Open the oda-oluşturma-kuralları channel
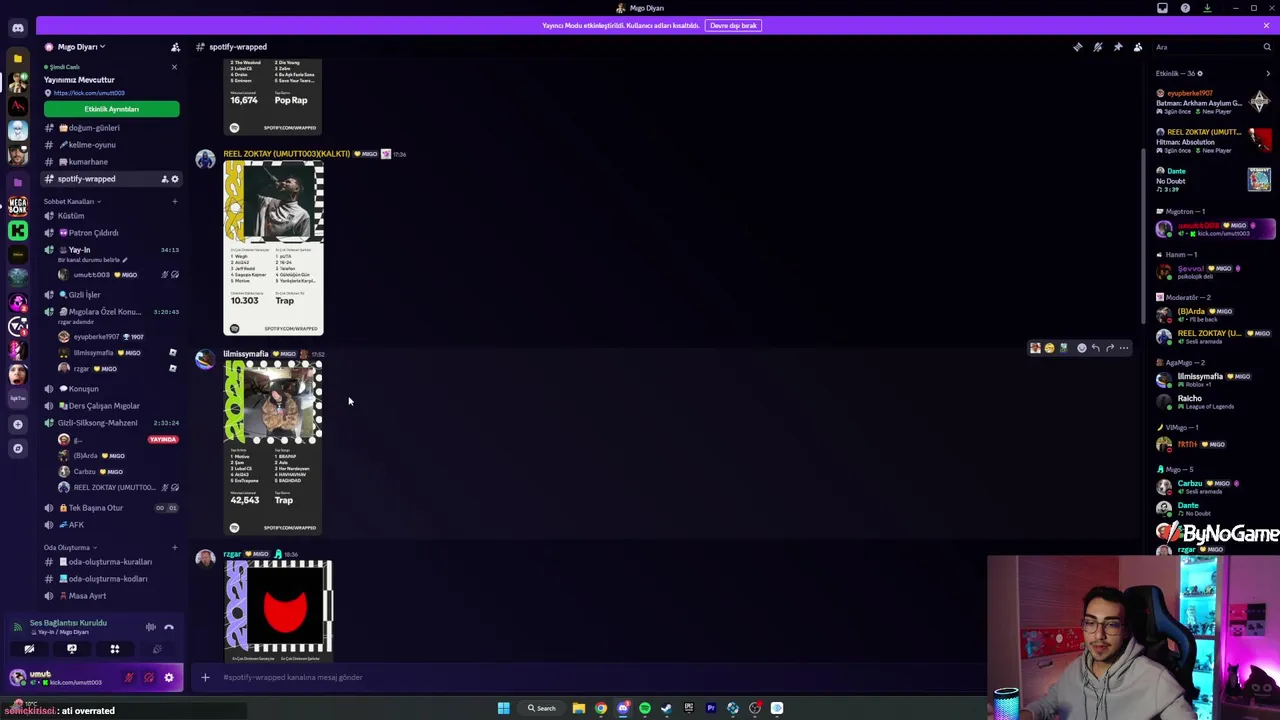The image size is (1280, 720). click(x=111, y=562)
